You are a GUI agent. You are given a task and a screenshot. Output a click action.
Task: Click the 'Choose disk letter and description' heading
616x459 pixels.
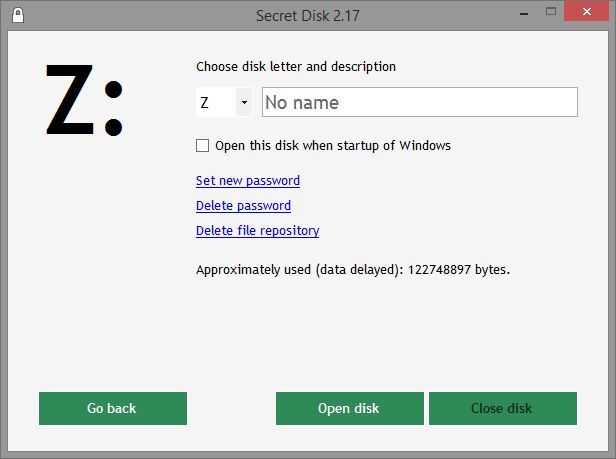pos(296,66)
